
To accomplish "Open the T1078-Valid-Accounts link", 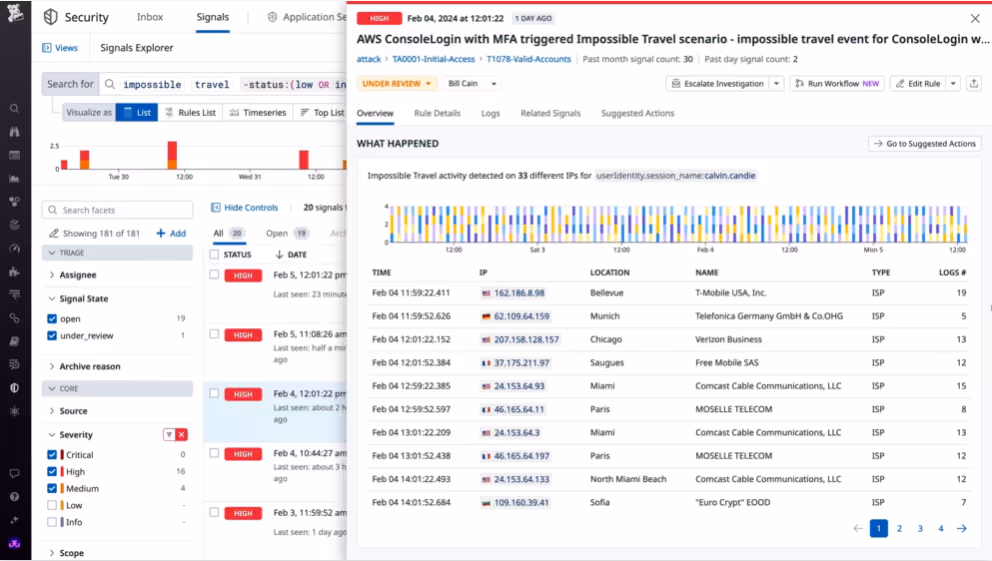I will coord(529,59).
